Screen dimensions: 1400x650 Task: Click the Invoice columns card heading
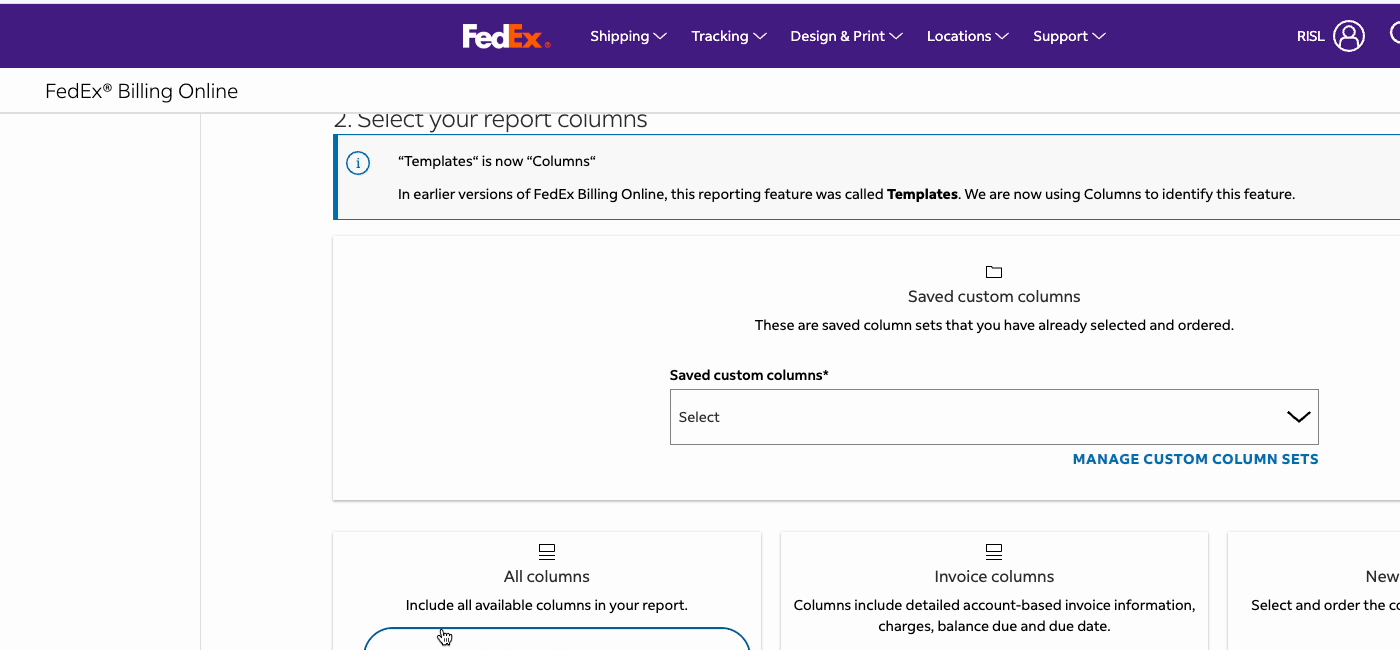pyautogui.click(x=994, y=576)
